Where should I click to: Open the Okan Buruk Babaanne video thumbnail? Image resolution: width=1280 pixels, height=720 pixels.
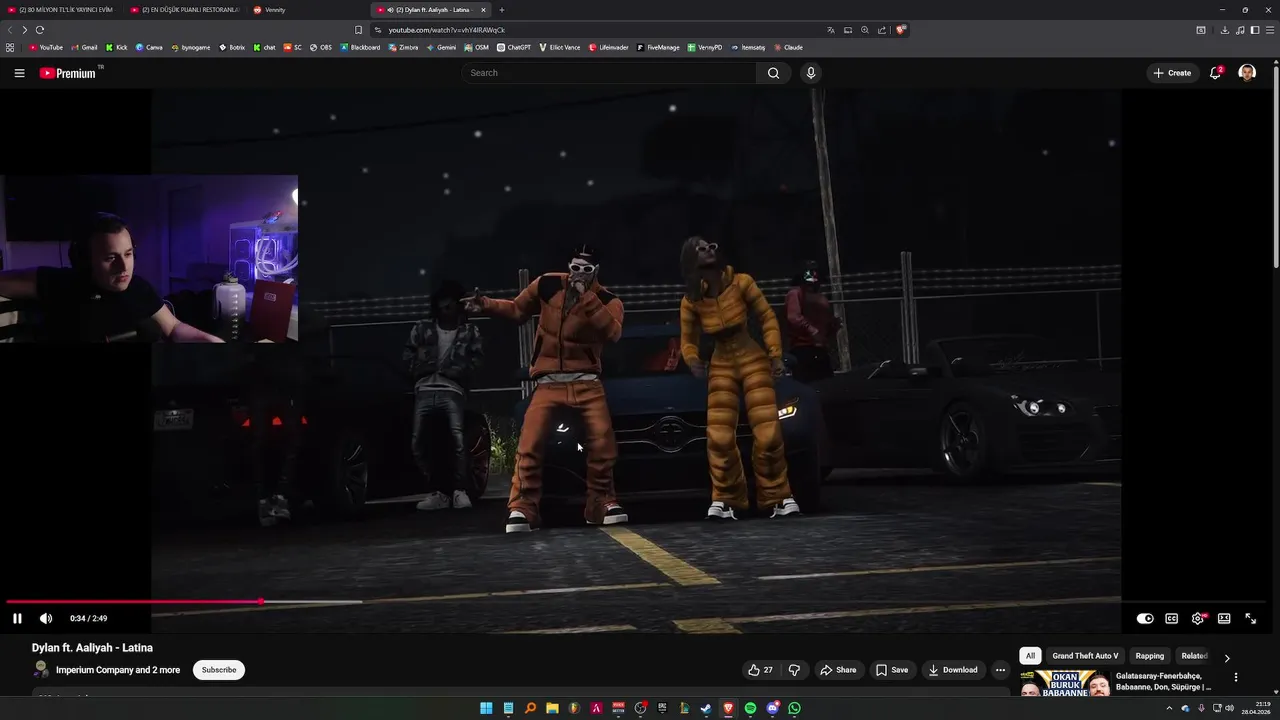pos(1065,684)
